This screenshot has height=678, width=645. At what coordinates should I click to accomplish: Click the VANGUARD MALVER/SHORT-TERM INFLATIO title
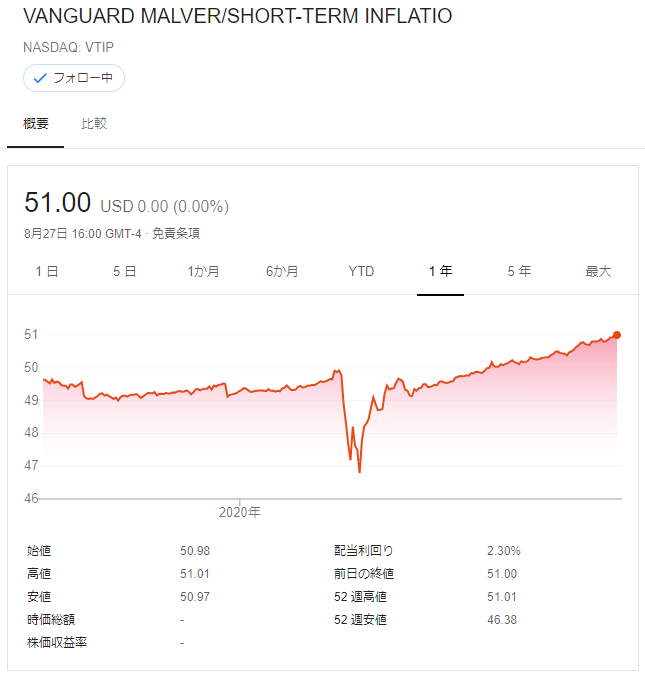tap(238, 16)
